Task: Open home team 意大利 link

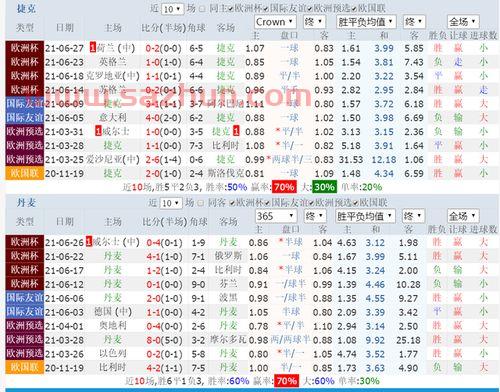Action: tap(113, 118)
